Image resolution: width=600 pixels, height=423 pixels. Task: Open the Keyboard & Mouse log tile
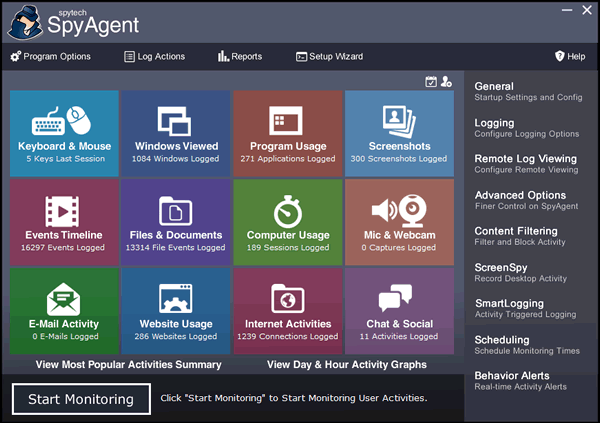[64, 133]
